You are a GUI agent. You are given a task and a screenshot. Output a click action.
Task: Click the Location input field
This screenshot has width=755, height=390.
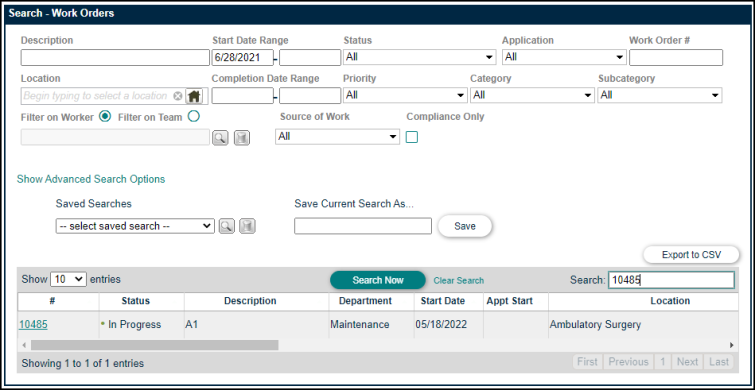pyautogui.click(x=97, y=96)
